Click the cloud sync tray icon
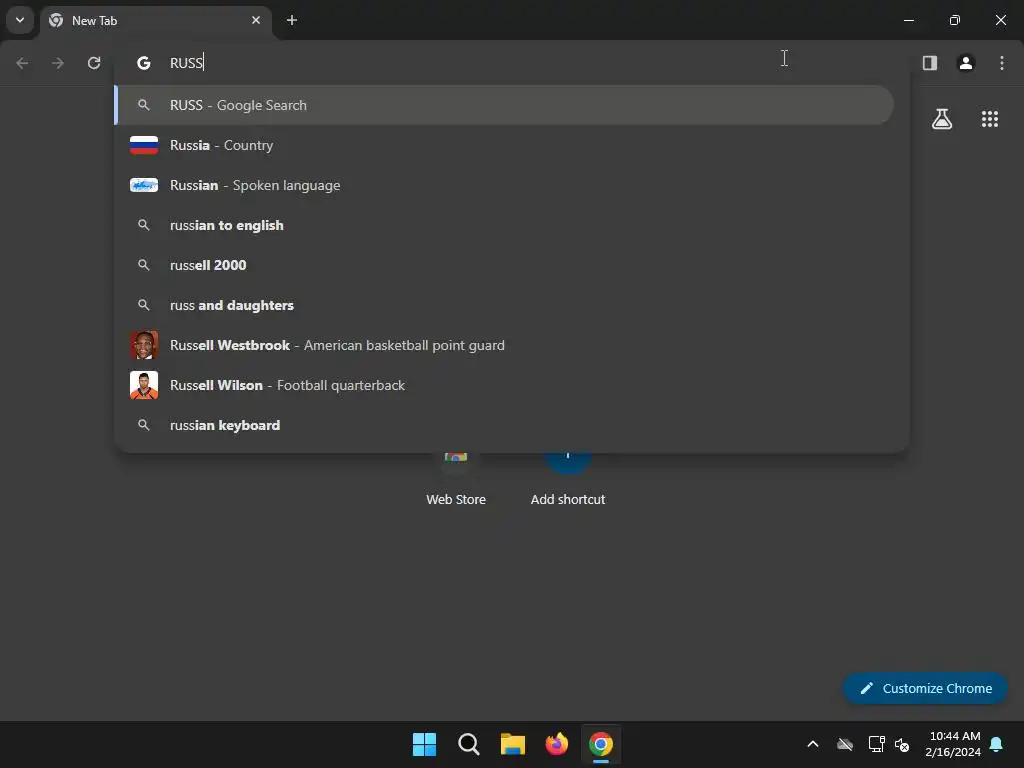 (x=845, y=744)
